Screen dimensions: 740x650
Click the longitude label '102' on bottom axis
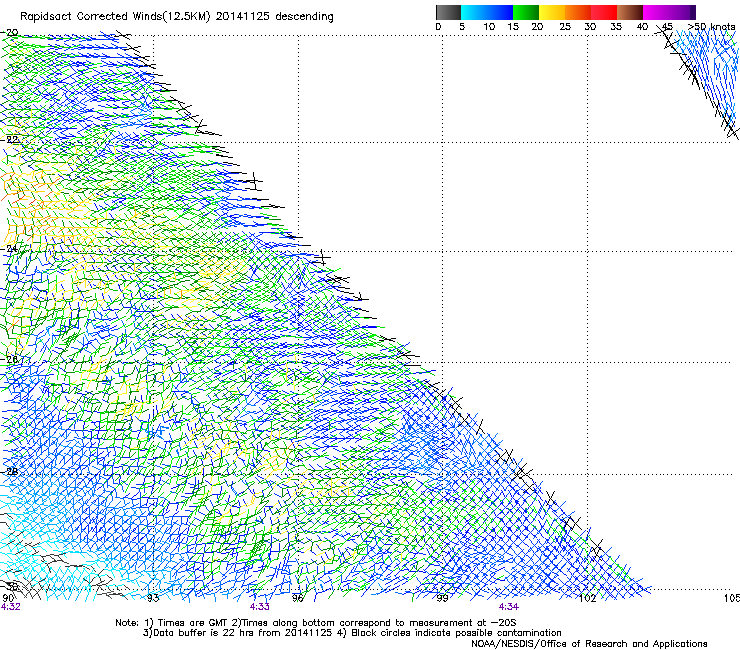point(588,598)
